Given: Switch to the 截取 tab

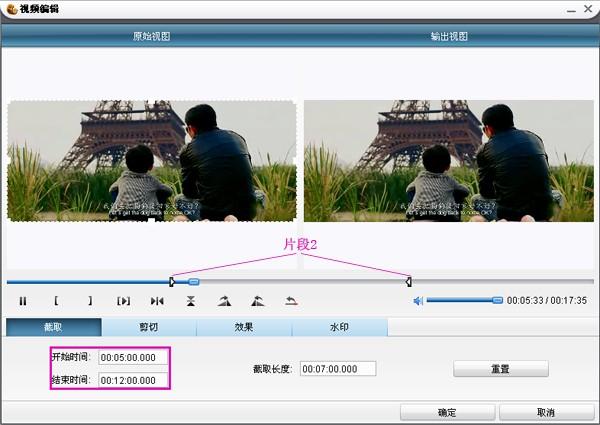Looking at the screenshot, I should point(54,327).
